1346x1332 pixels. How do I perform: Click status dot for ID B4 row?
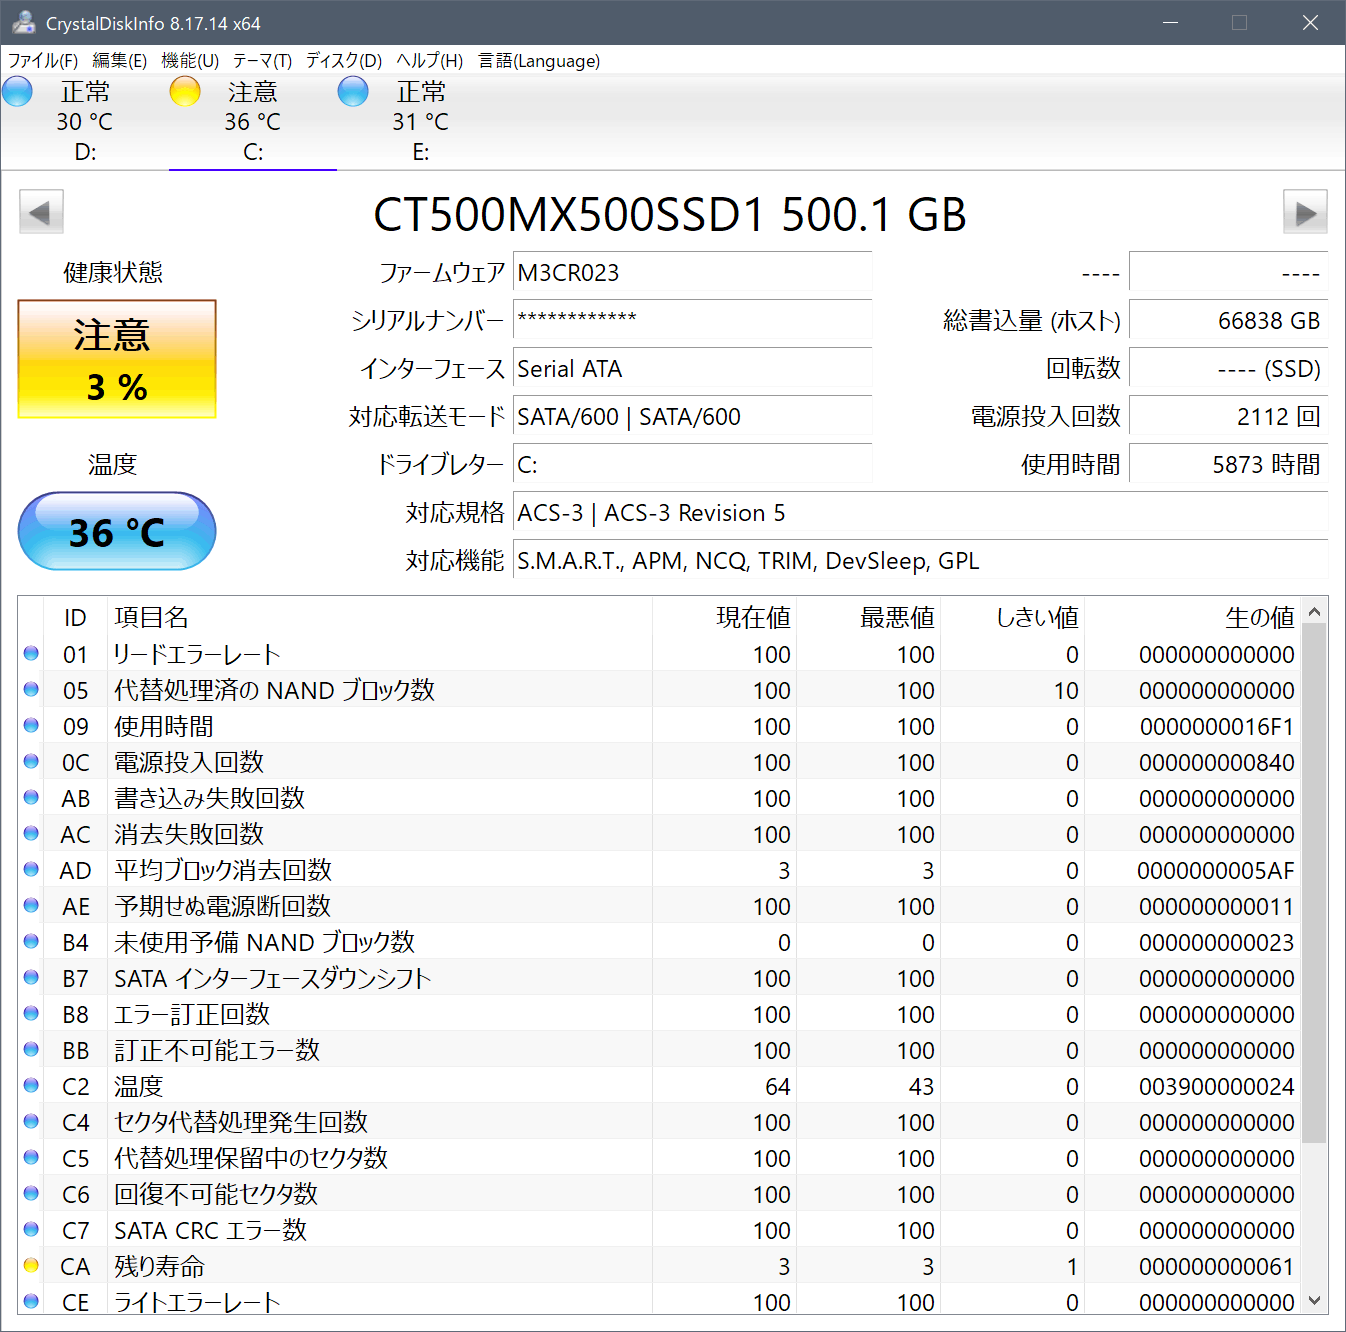31,942
